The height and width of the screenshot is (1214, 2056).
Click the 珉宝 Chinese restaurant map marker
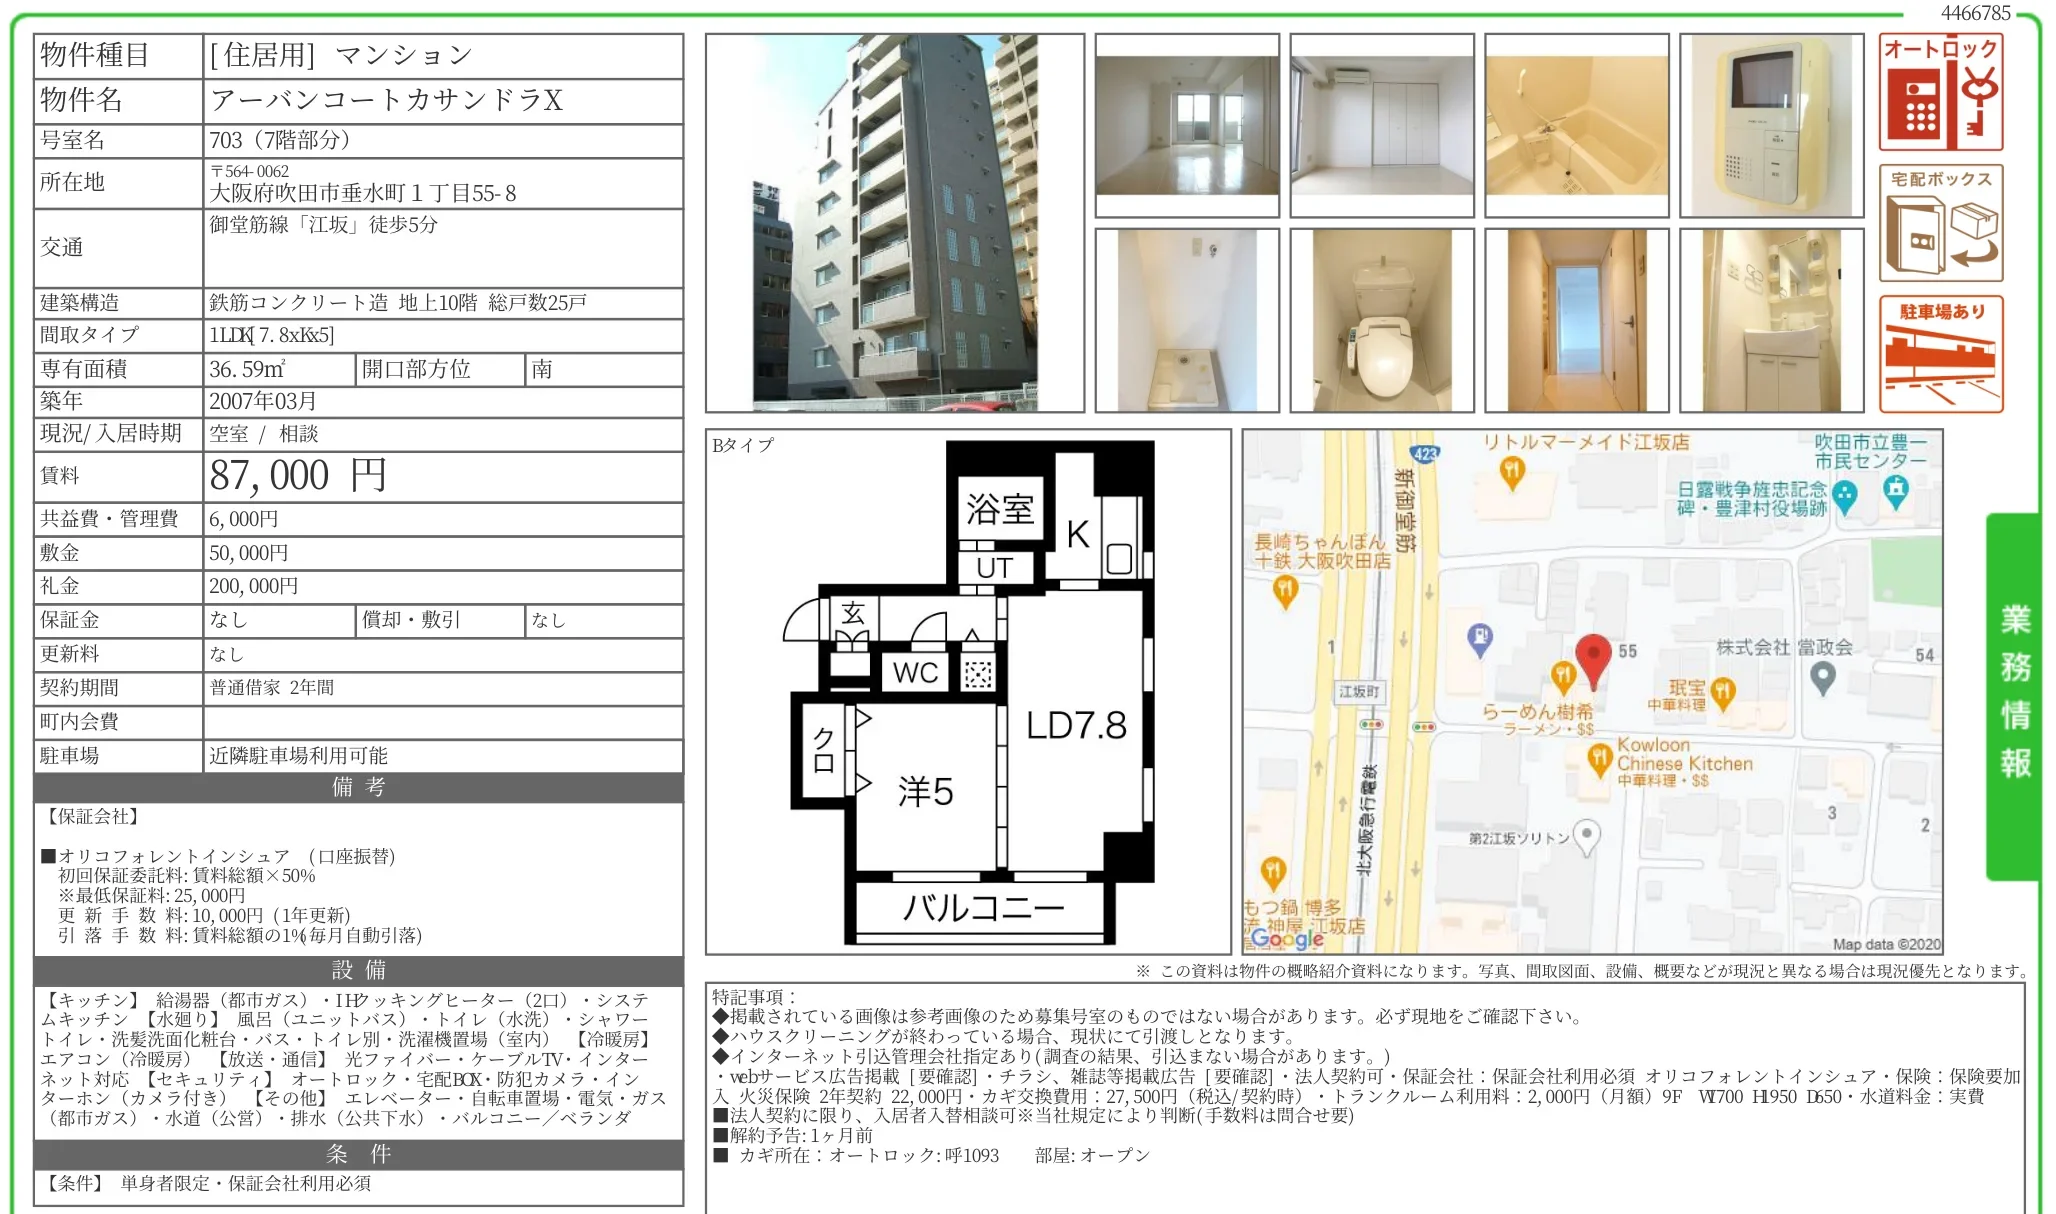tap(1722, 691)
